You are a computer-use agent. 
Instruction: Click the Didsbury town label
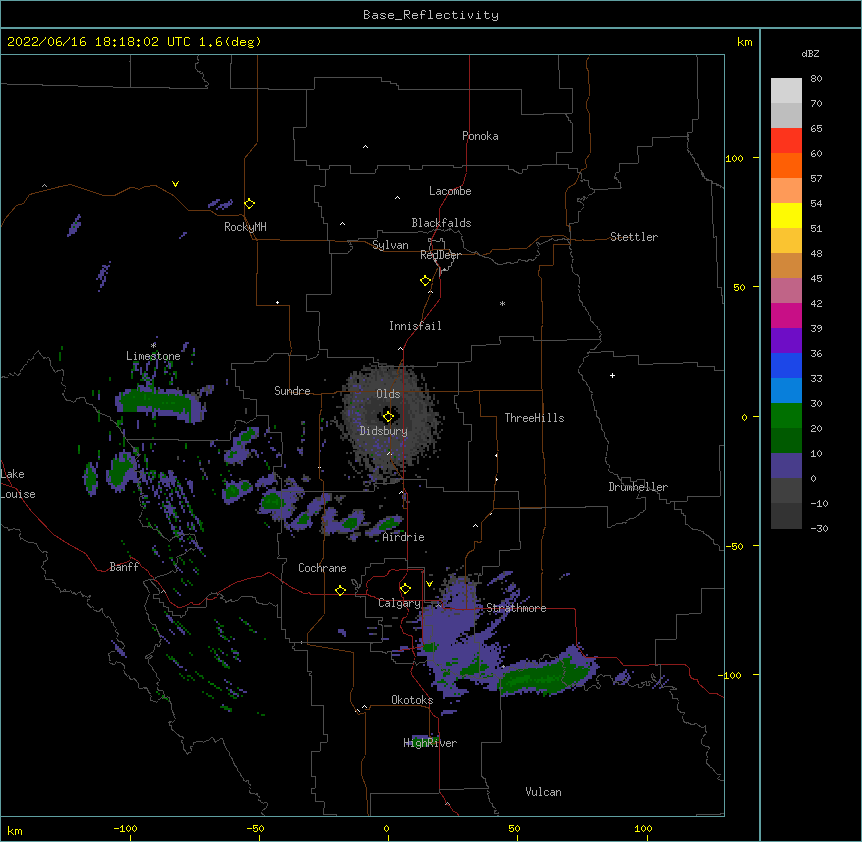[x=383, y=431]
